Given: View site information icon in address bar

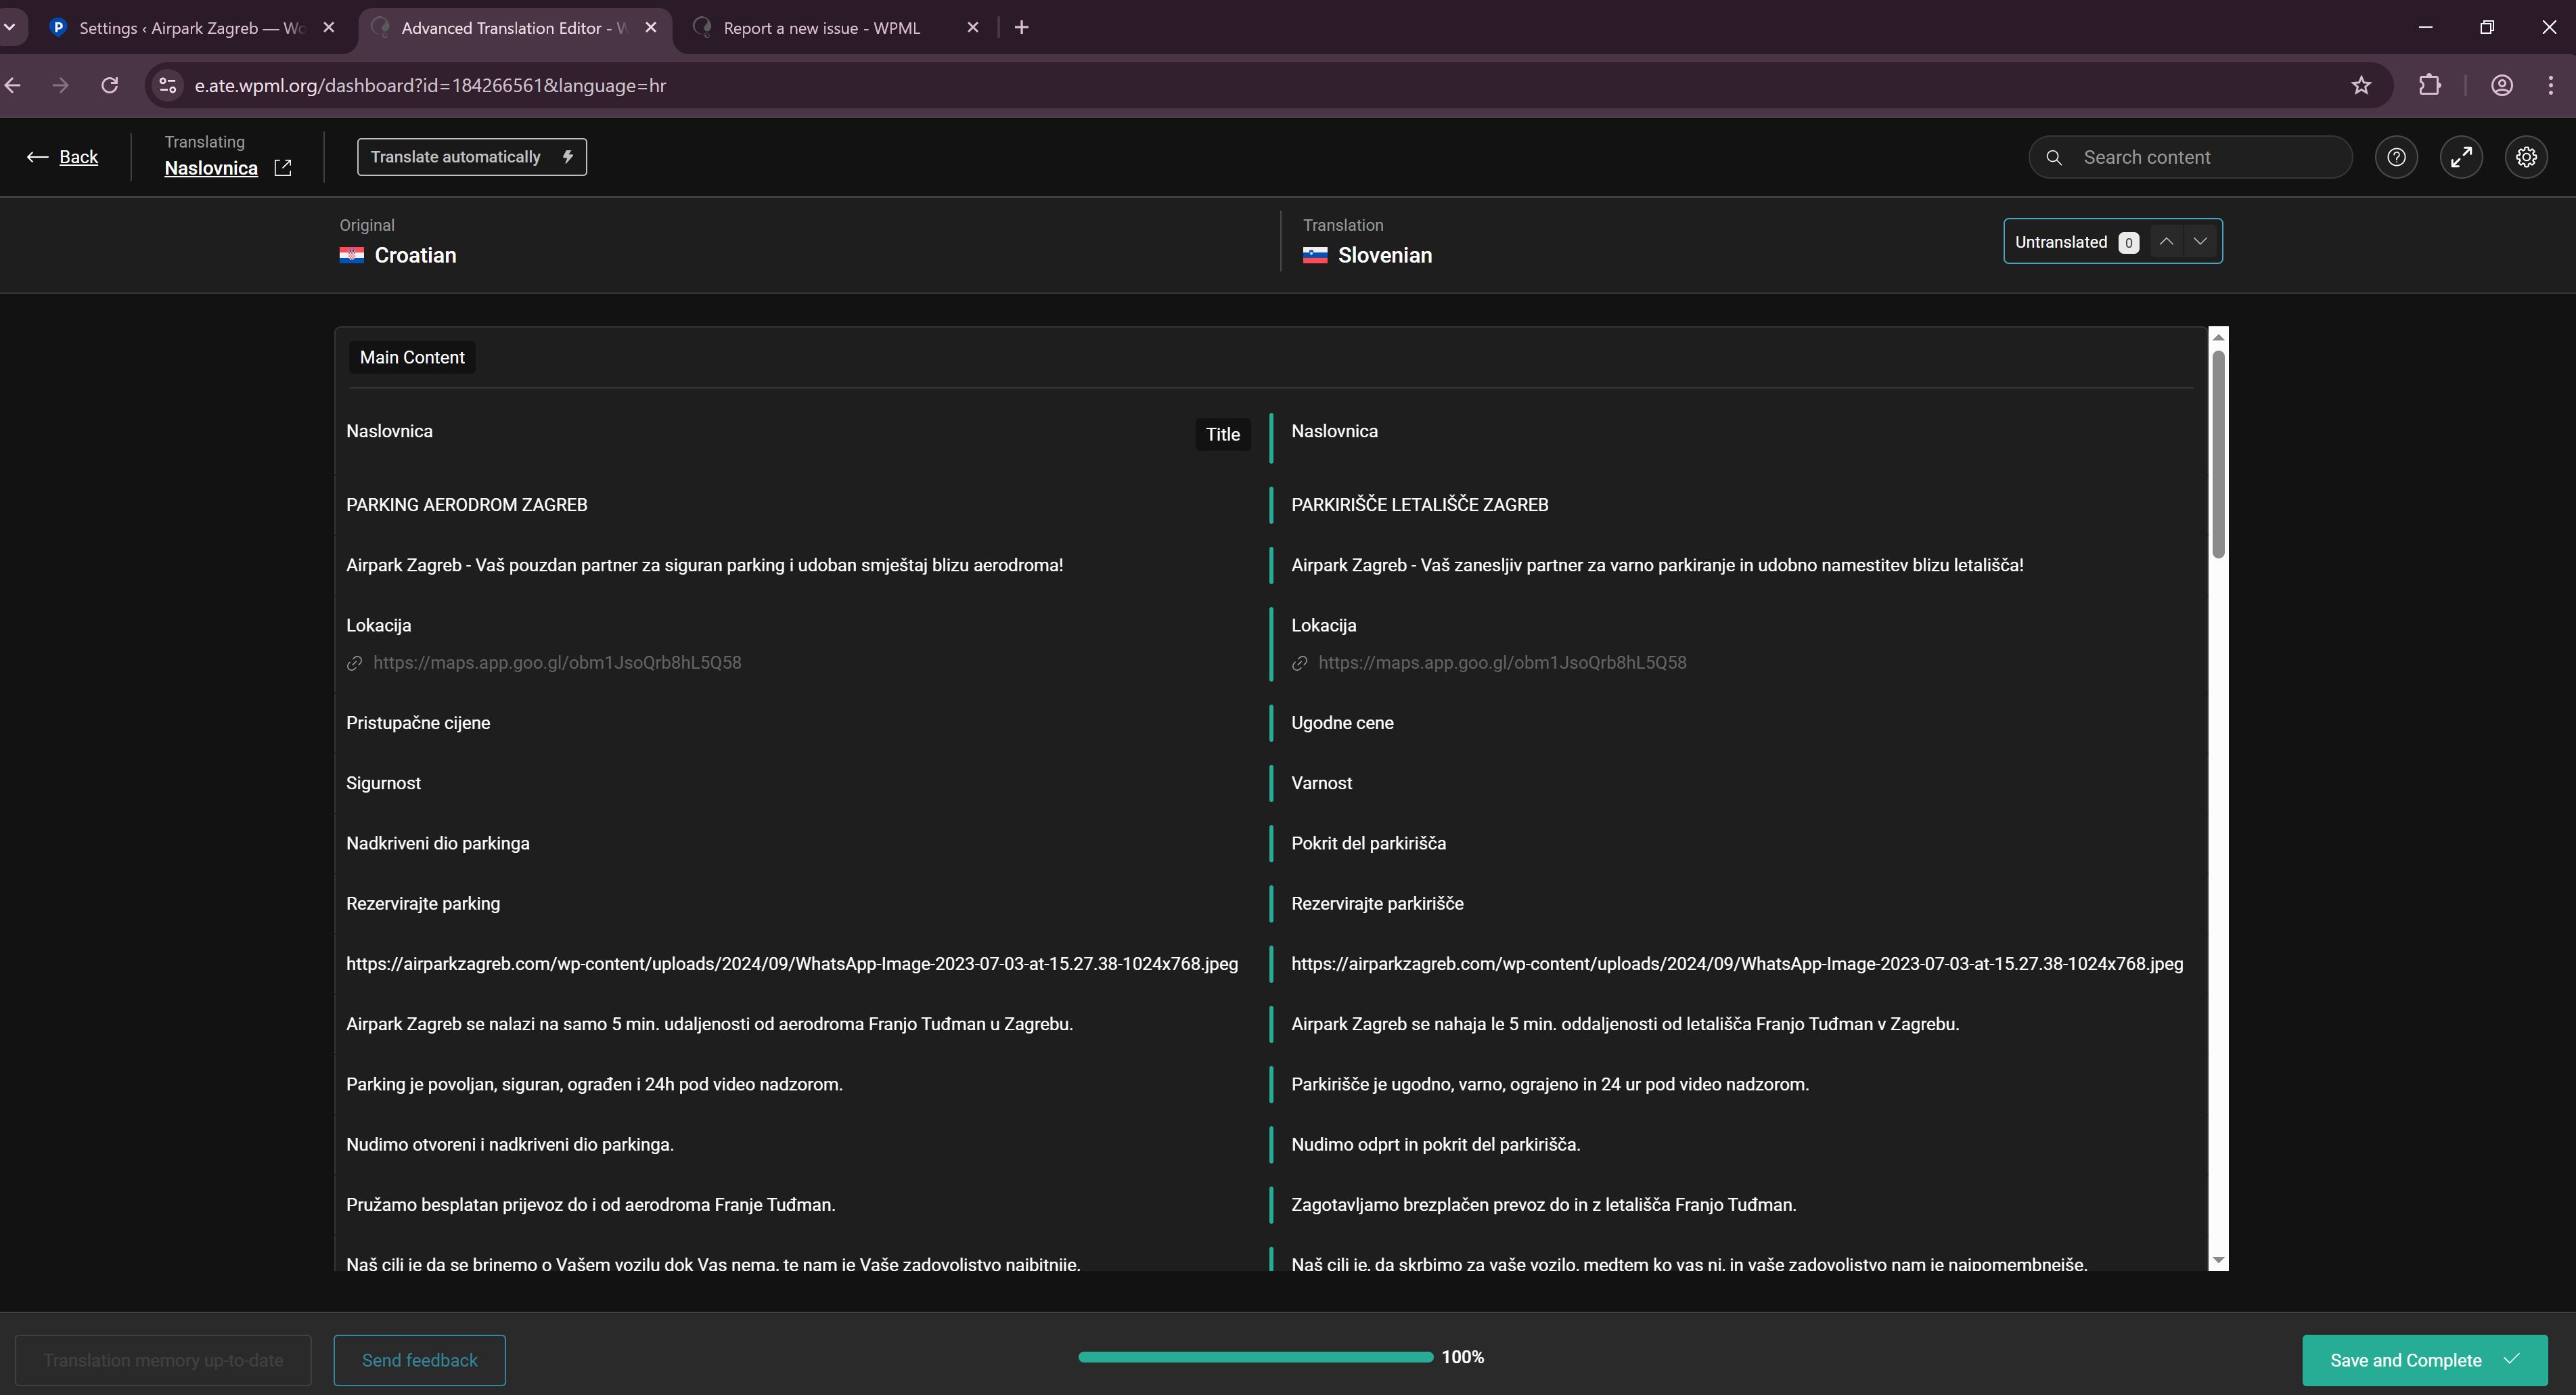Looking at the screenshot, I should (168, 85).
